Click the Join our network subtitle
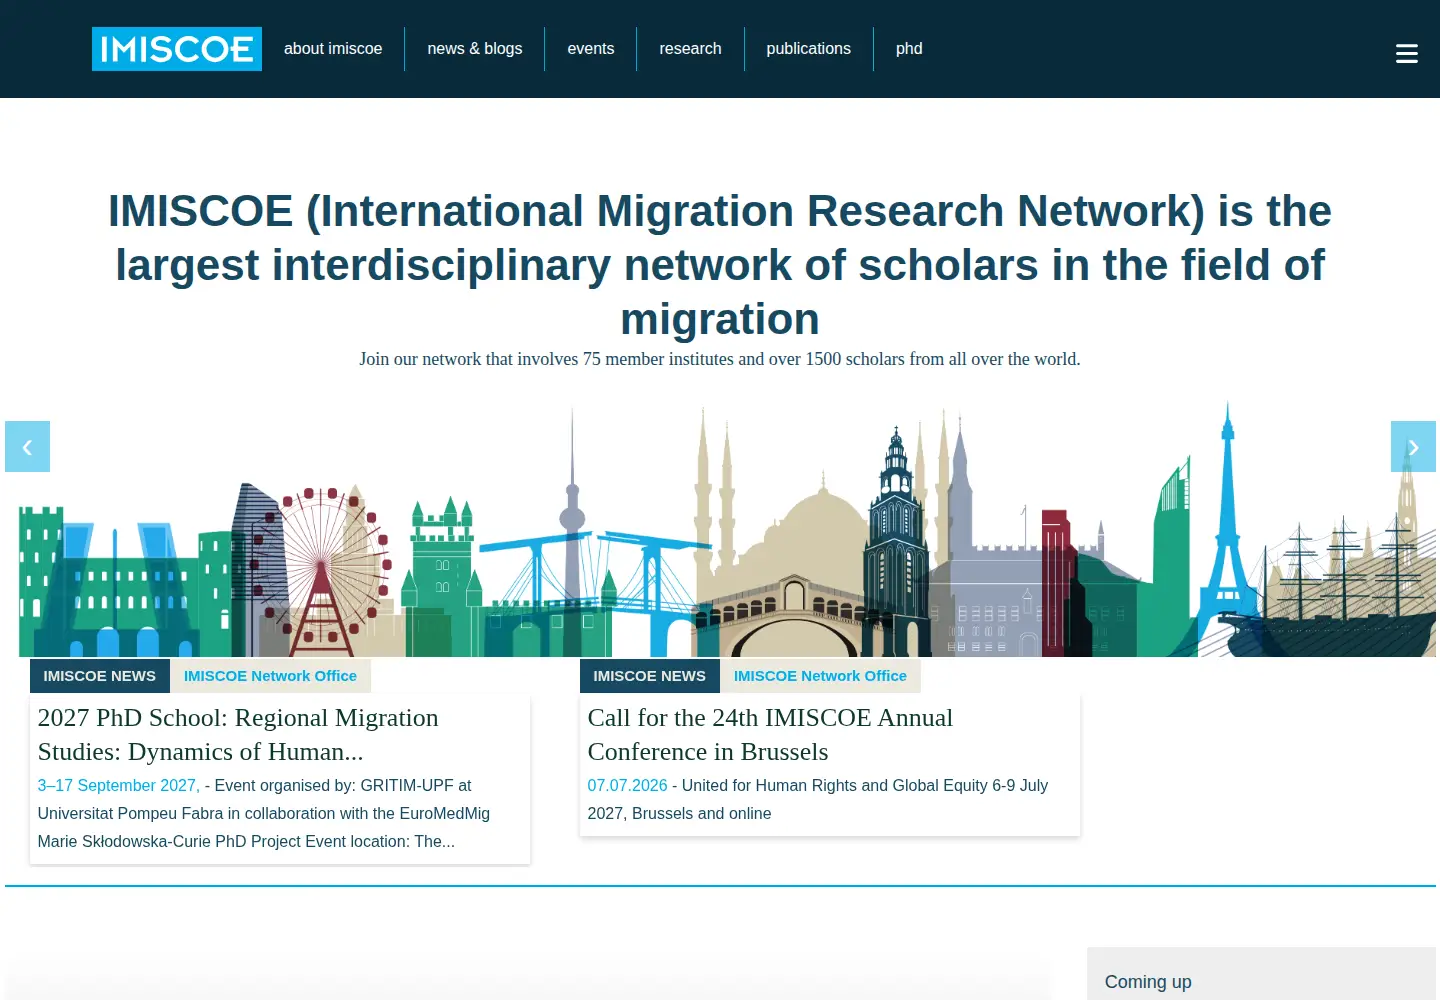The image size is (1440, 1000). pyautogui.click(x=720, y=359)
